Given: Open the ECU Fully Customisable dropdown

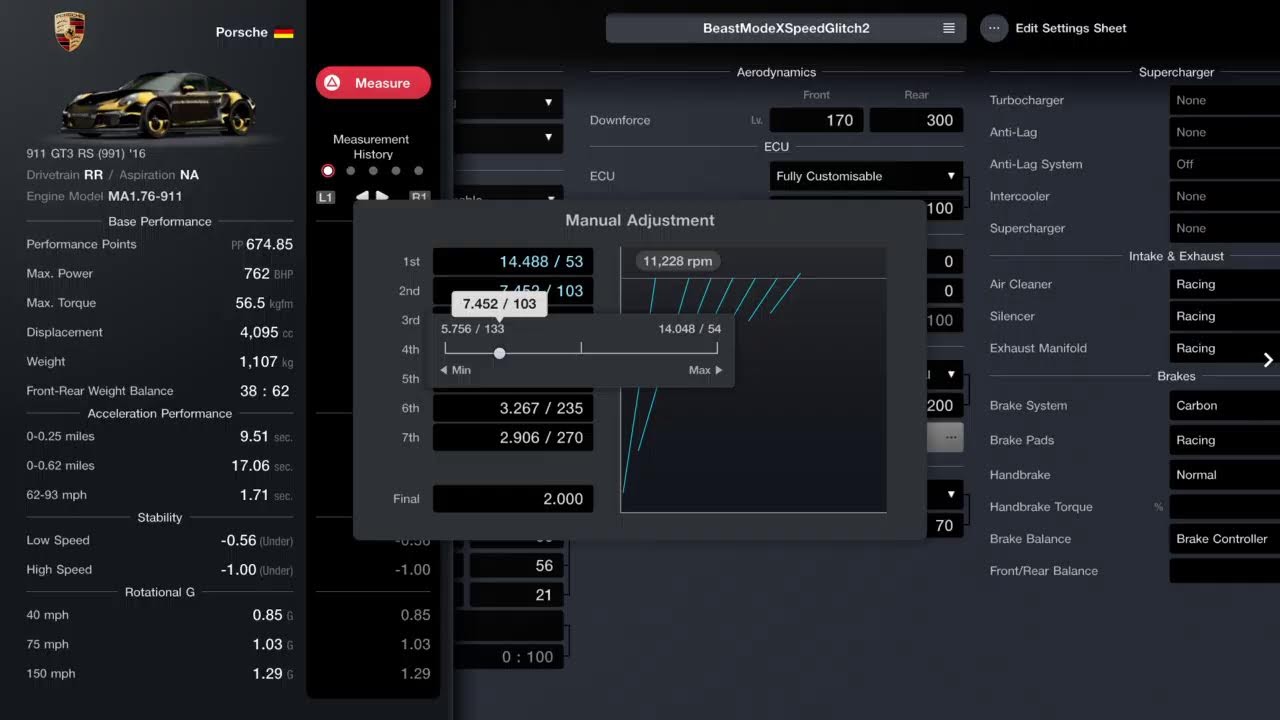Looking at the screenshot, I should 866,176.
